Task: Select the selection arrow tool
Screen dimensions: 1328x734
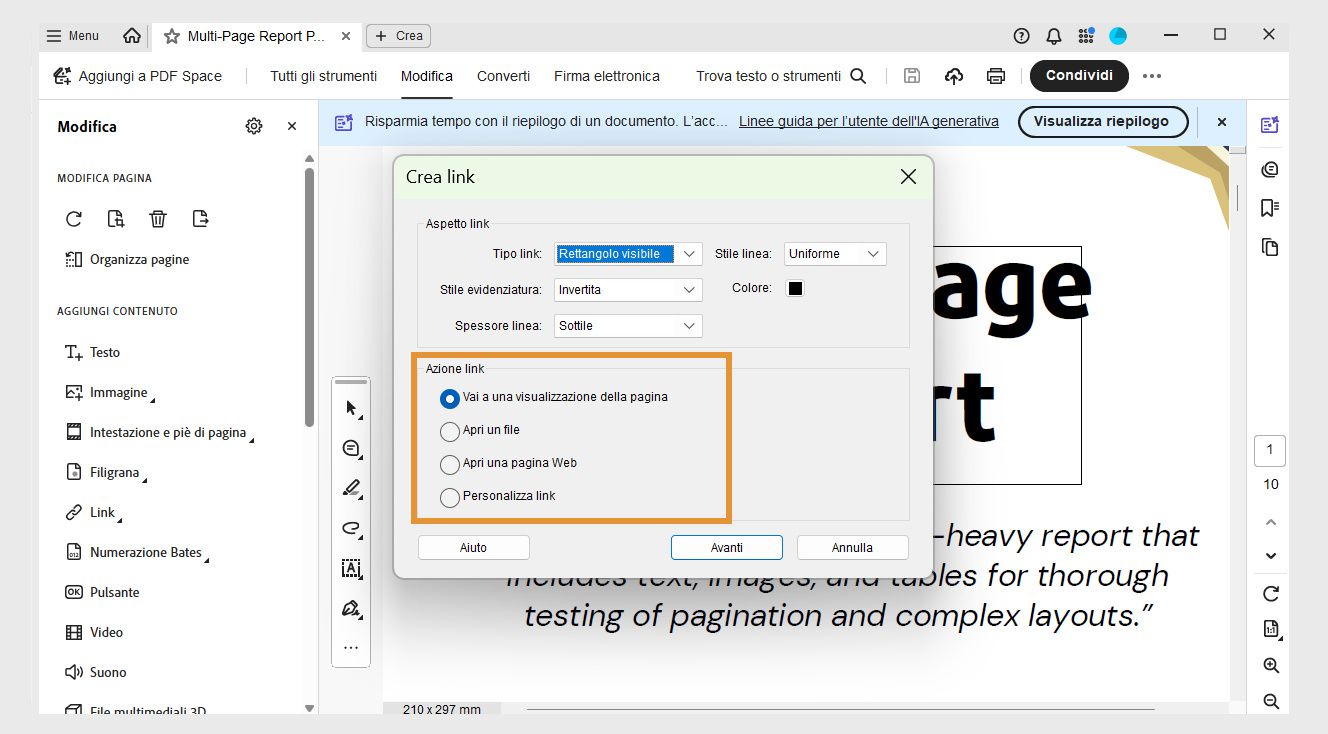Action: point(351,408)
